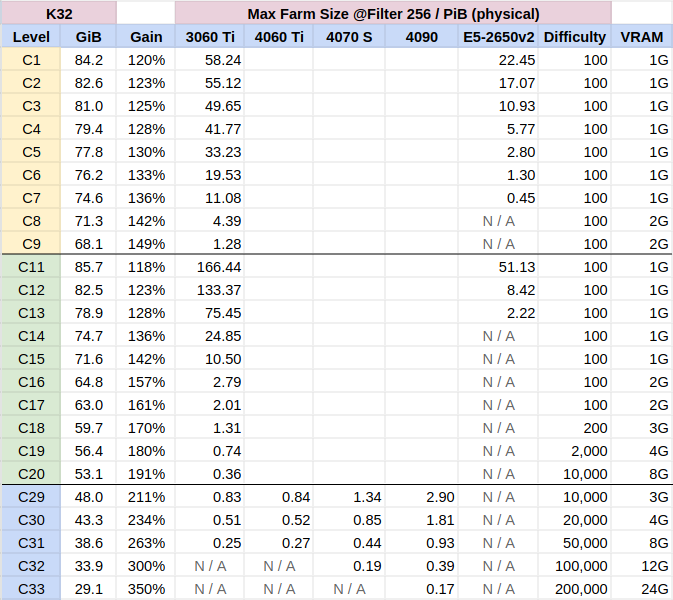Select the 300% gain cell
673x600 pixels.
(x=146, y=566)
